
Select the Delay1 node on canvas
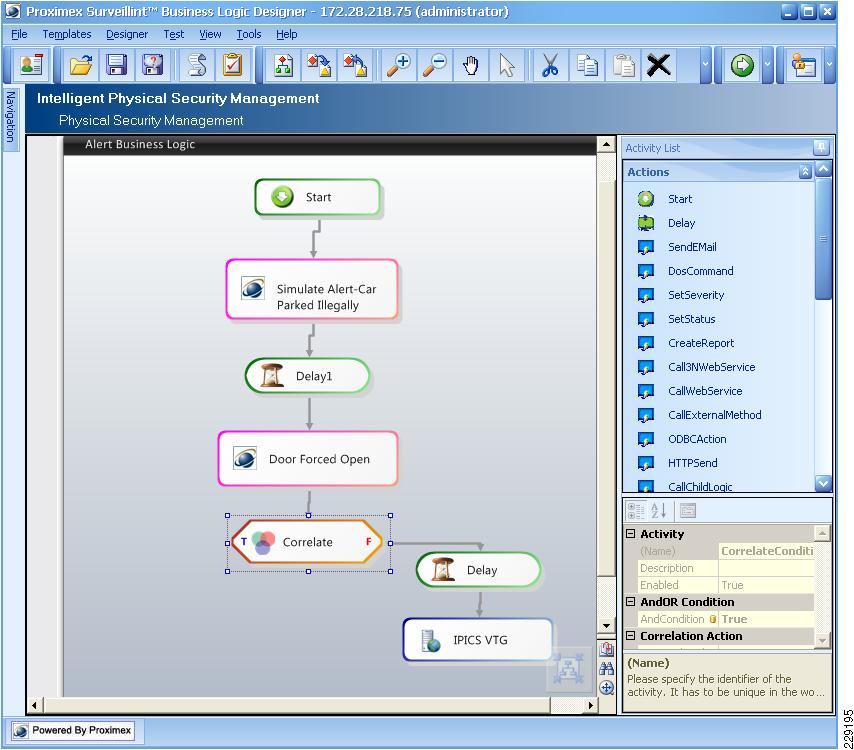coord(308,376)
